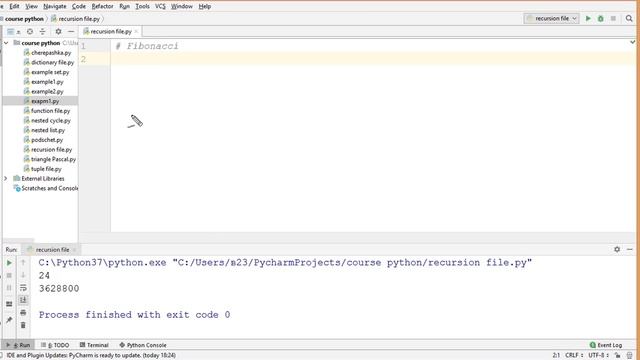The width and height of the screenshot is (640, 360).
Task: Toggle scroll-to-end in Run console
Action: 23,300
